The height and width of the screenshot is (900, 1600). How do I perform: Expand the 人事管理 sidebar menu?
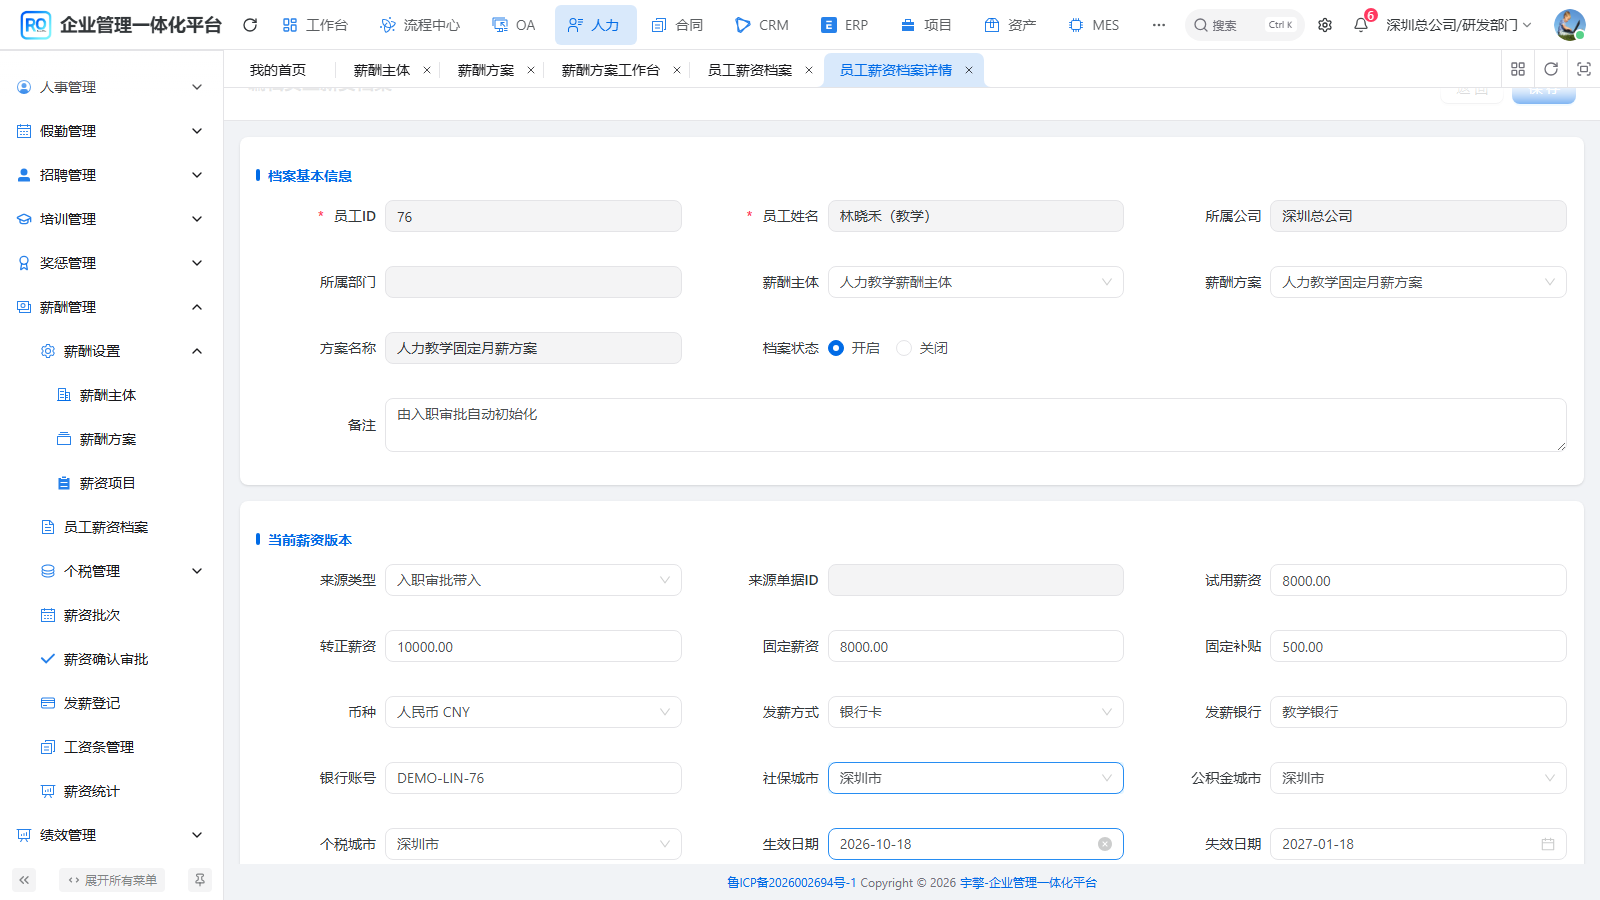(111, 87)
